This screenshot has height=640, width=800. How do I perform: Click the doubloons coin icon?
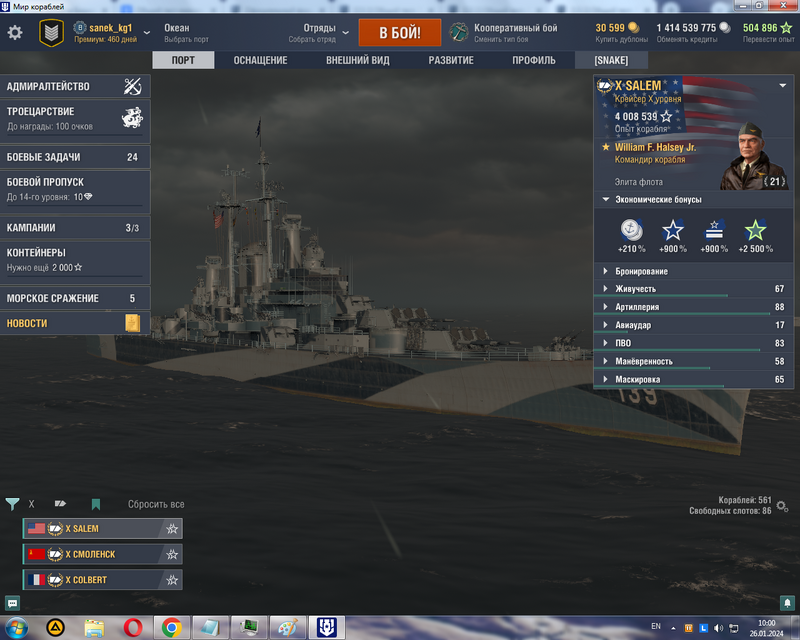(633, 28)
